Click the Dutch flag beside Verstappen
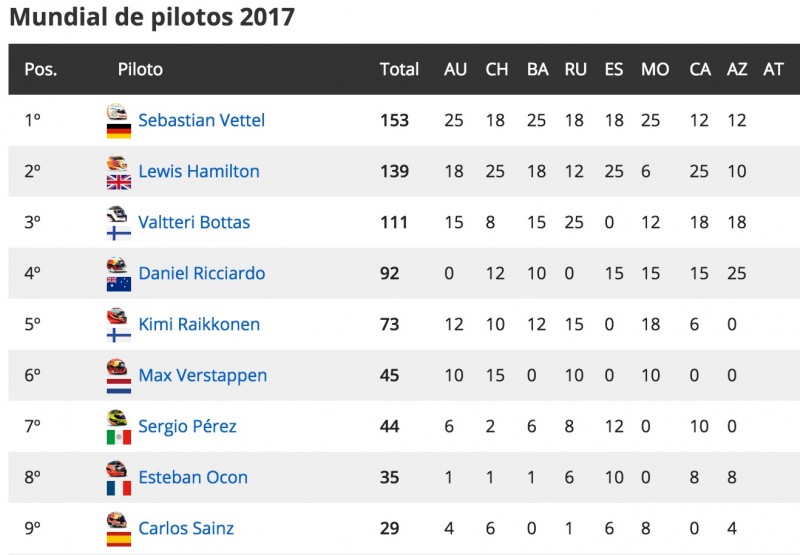 [119, 386]
